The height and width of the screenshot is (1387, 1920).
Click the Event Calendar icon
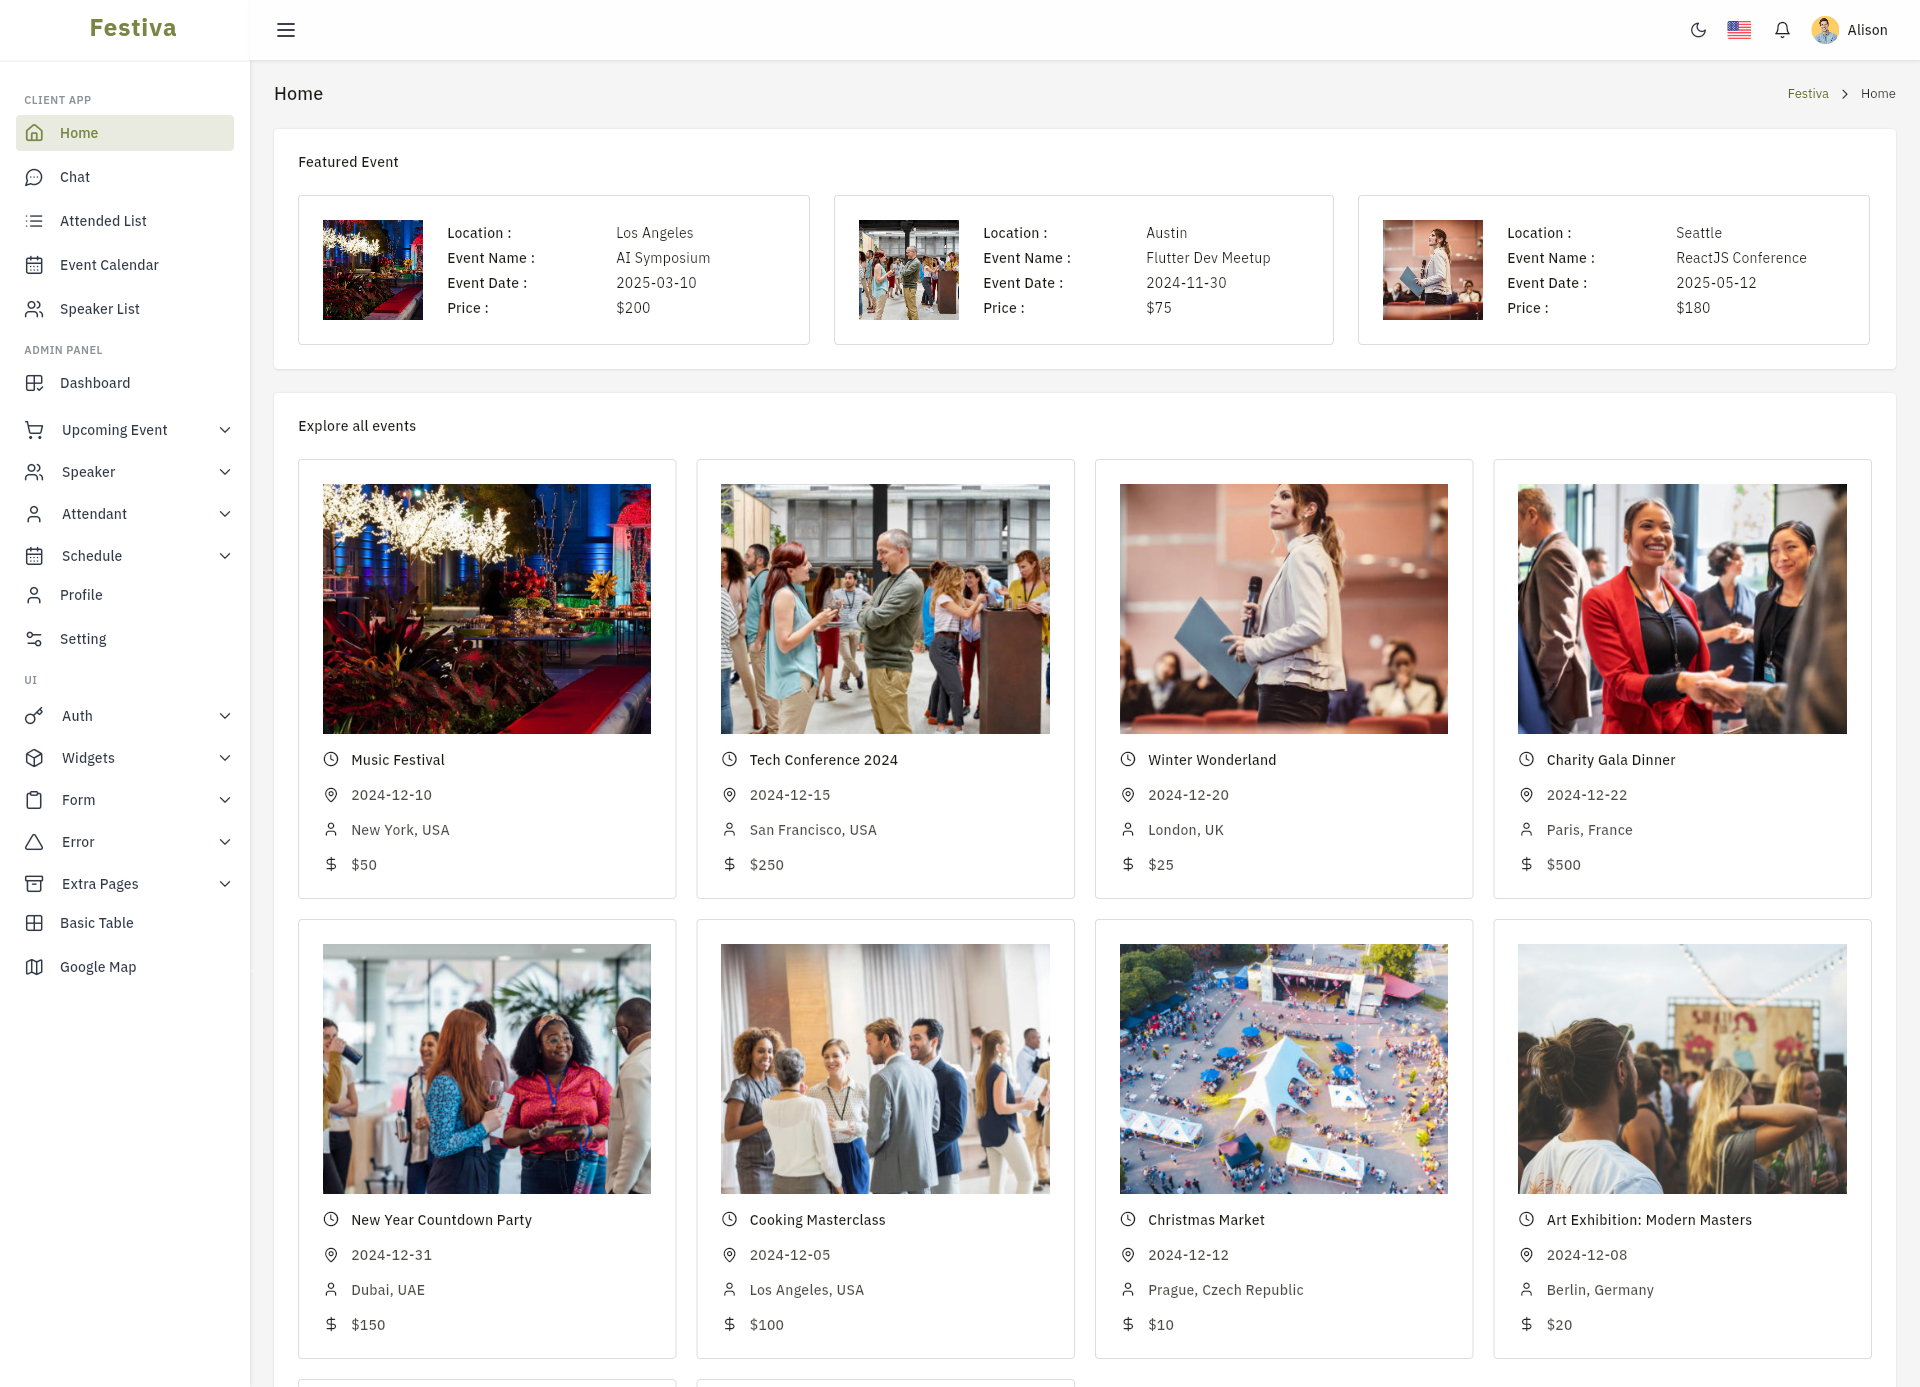34,265
